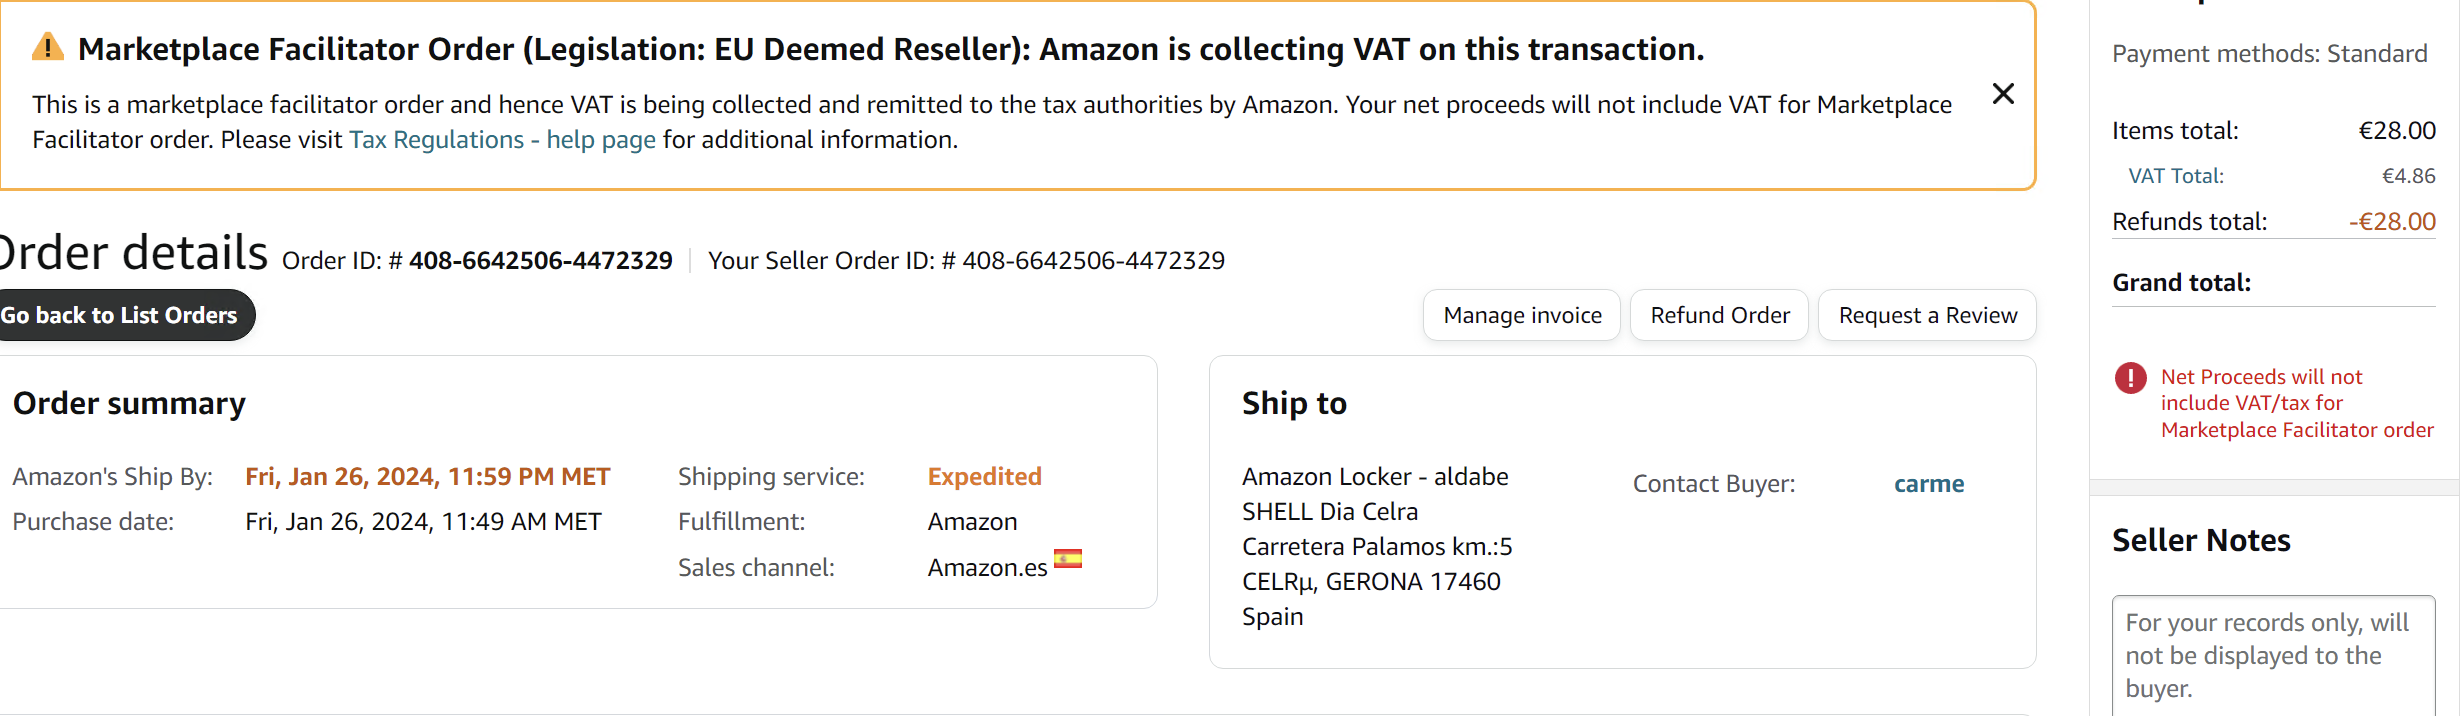2460x716 pixels.
Task: Click the red exclamation alert icon
Action: point(2130,377)
